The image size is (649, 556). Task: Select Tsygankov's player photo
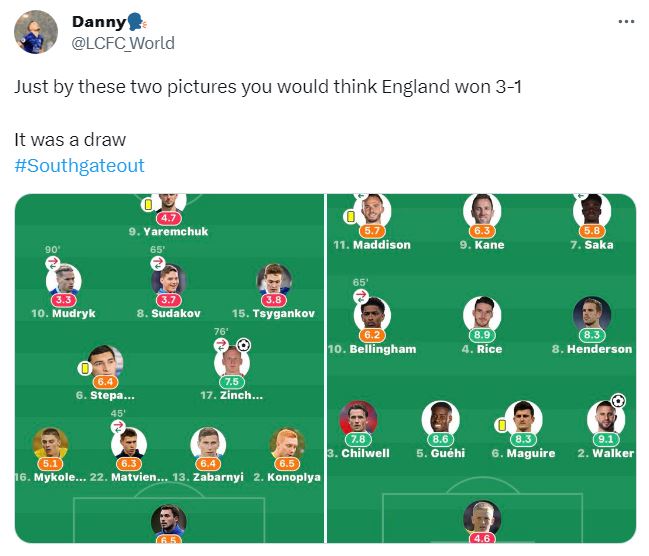[274, 279]
